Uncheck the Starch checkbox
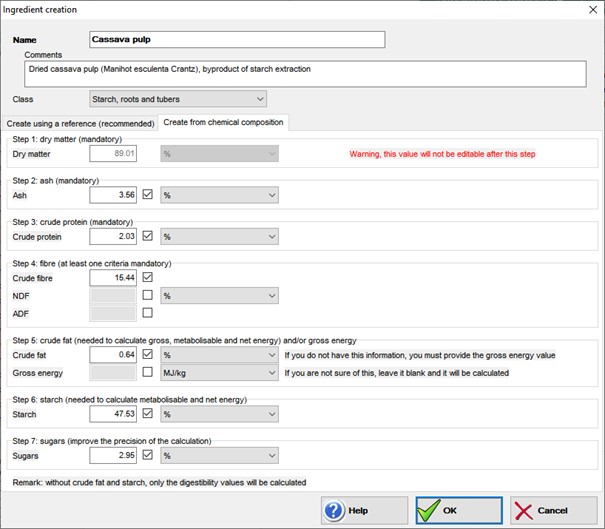Screen dimensions: 605x529 point(147,413)
